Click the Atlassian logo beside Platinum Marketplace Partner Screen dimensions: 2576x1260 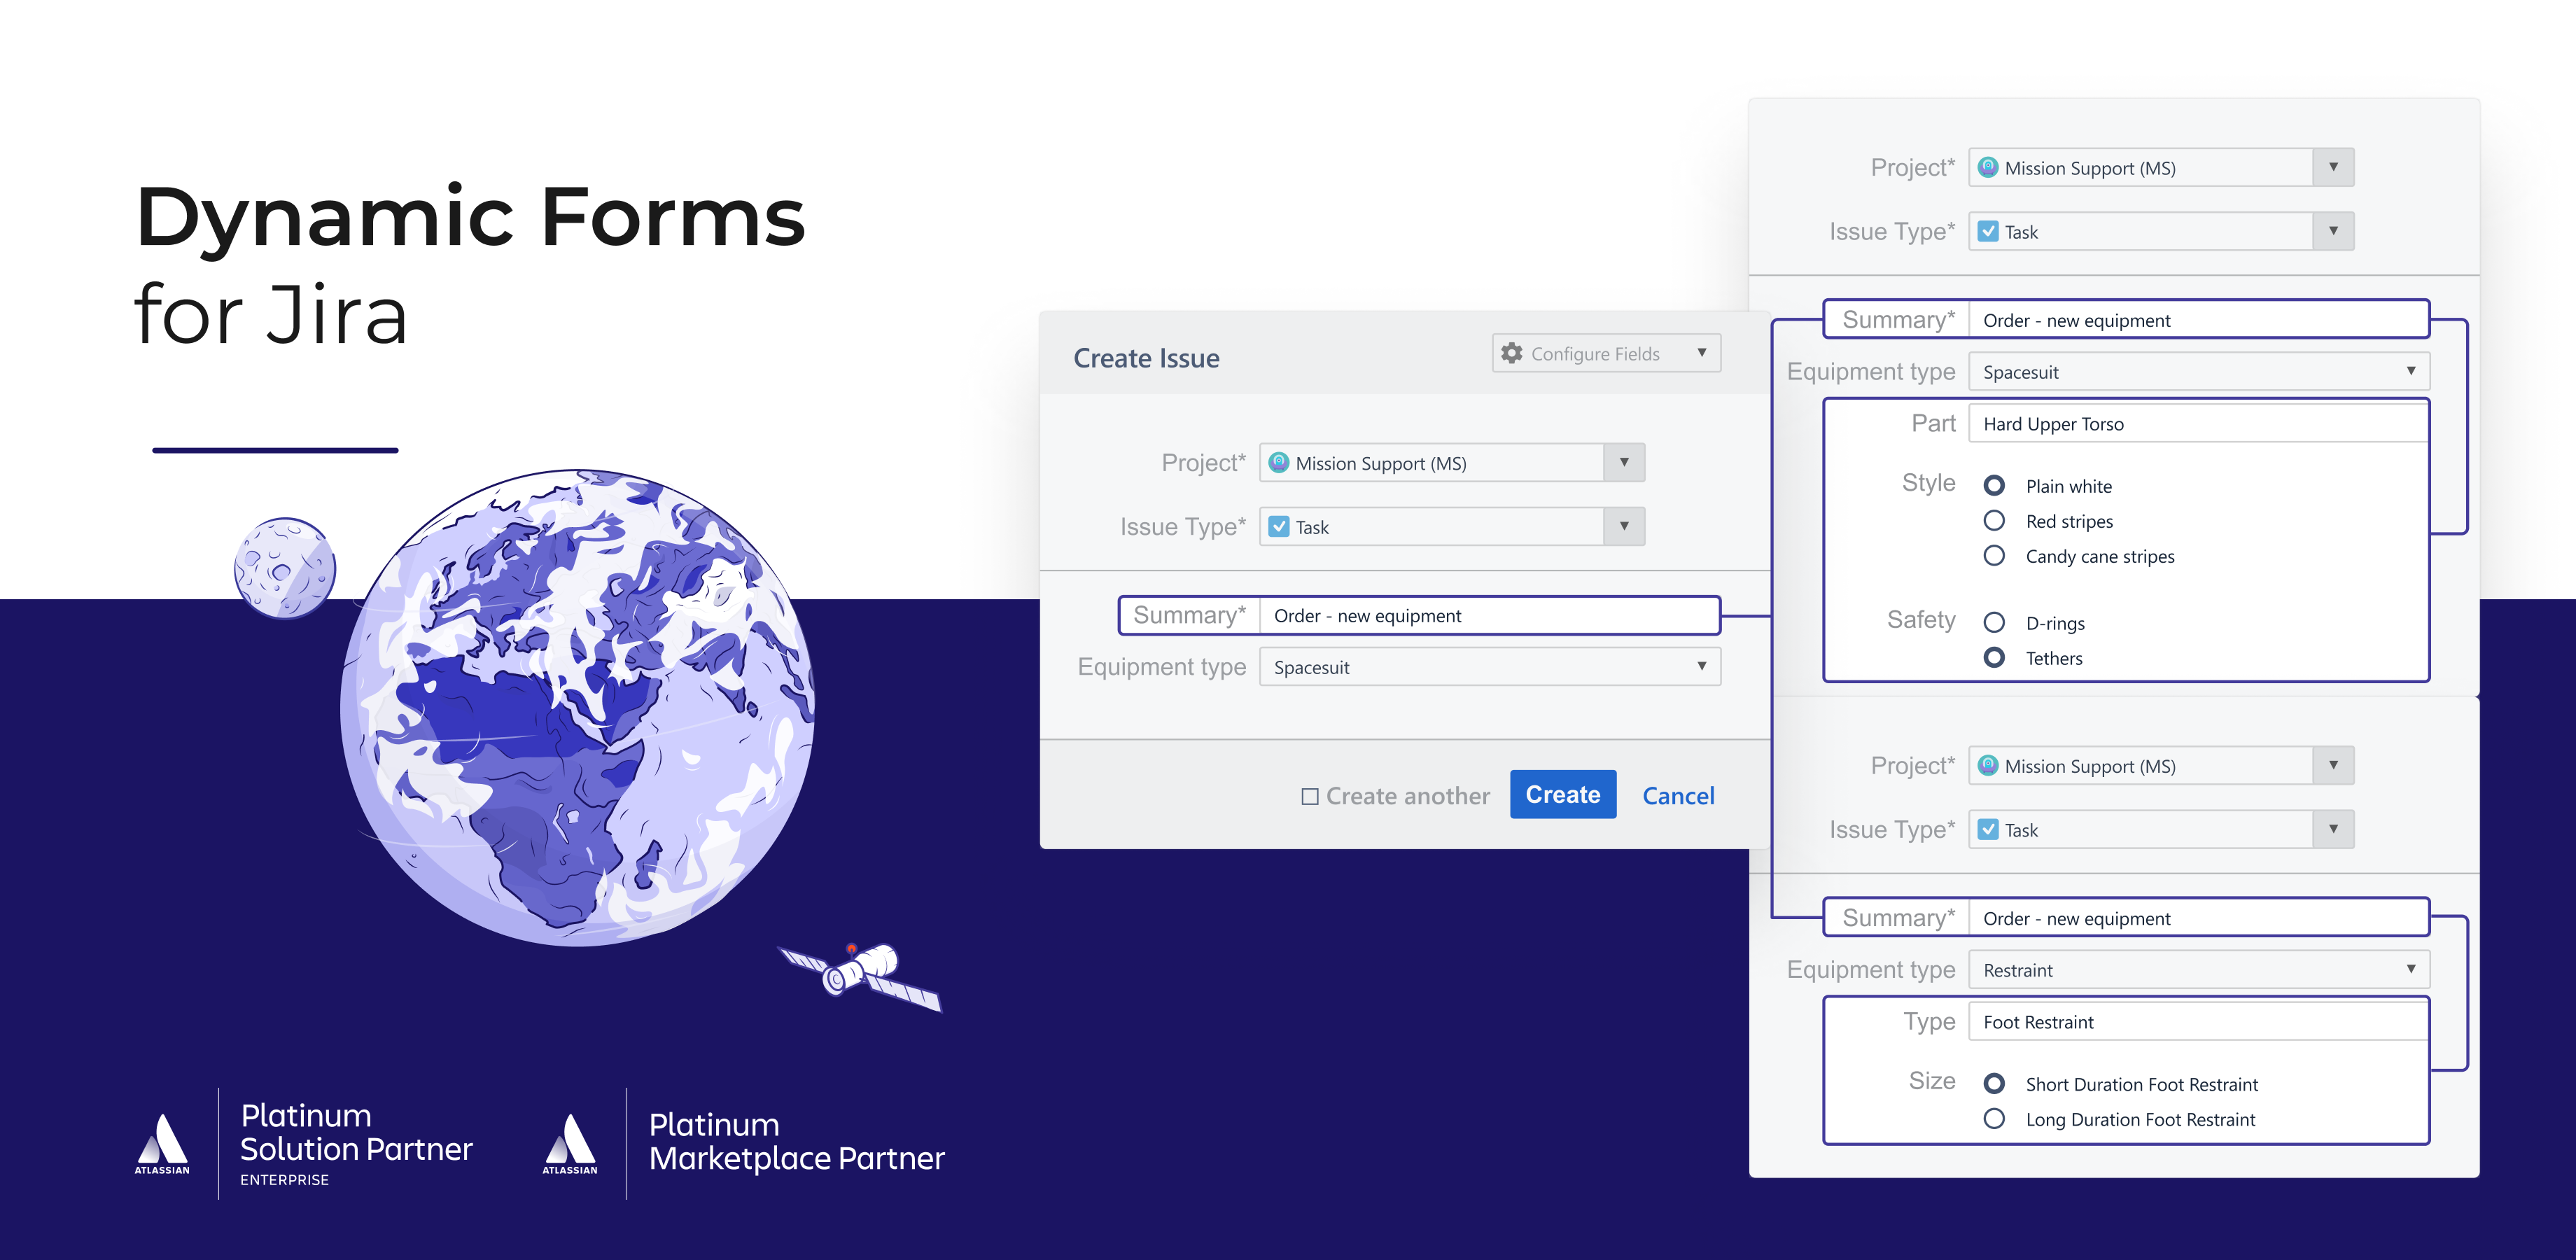(x=570, y=1143)
